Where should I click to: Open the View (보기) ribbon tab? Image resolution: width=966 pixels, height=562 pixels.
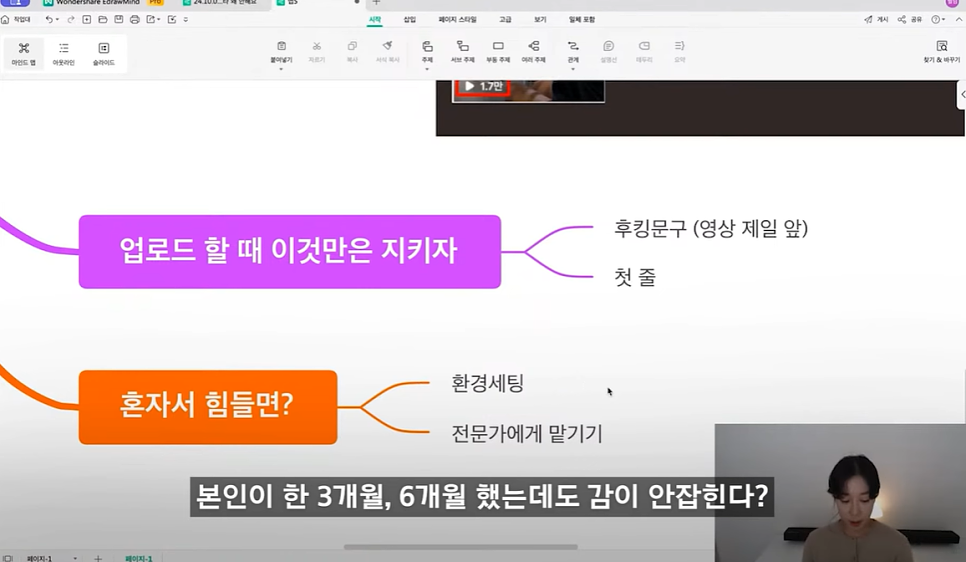540,20
